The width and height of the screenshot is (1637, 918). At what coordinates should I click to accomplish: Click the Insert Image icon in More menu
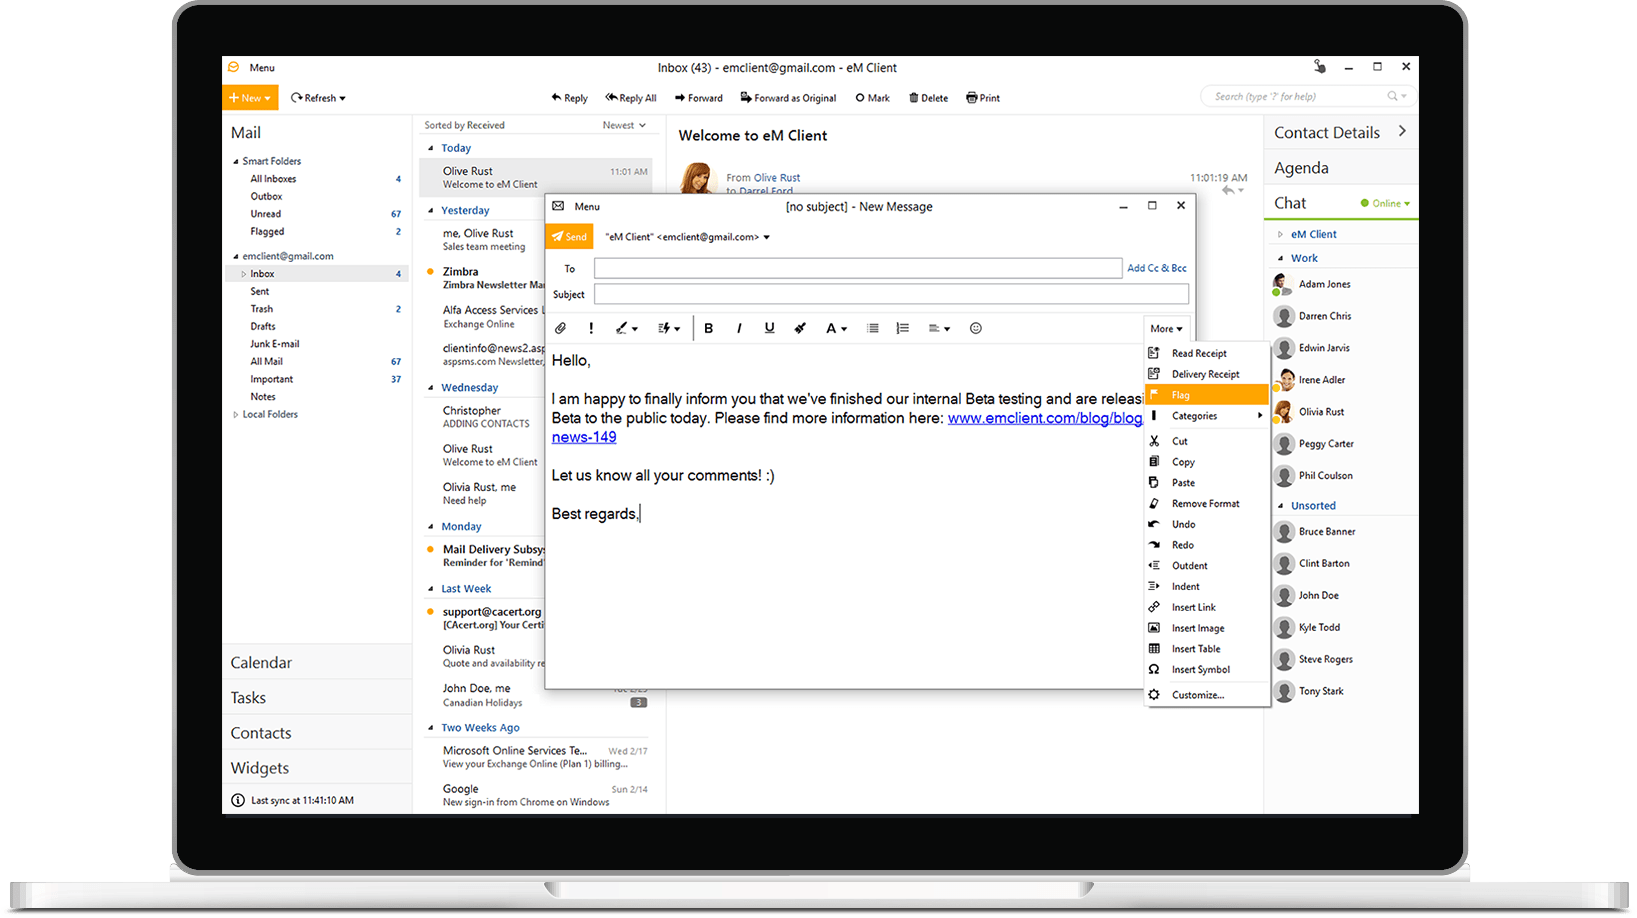click(x=1154, y=628)
